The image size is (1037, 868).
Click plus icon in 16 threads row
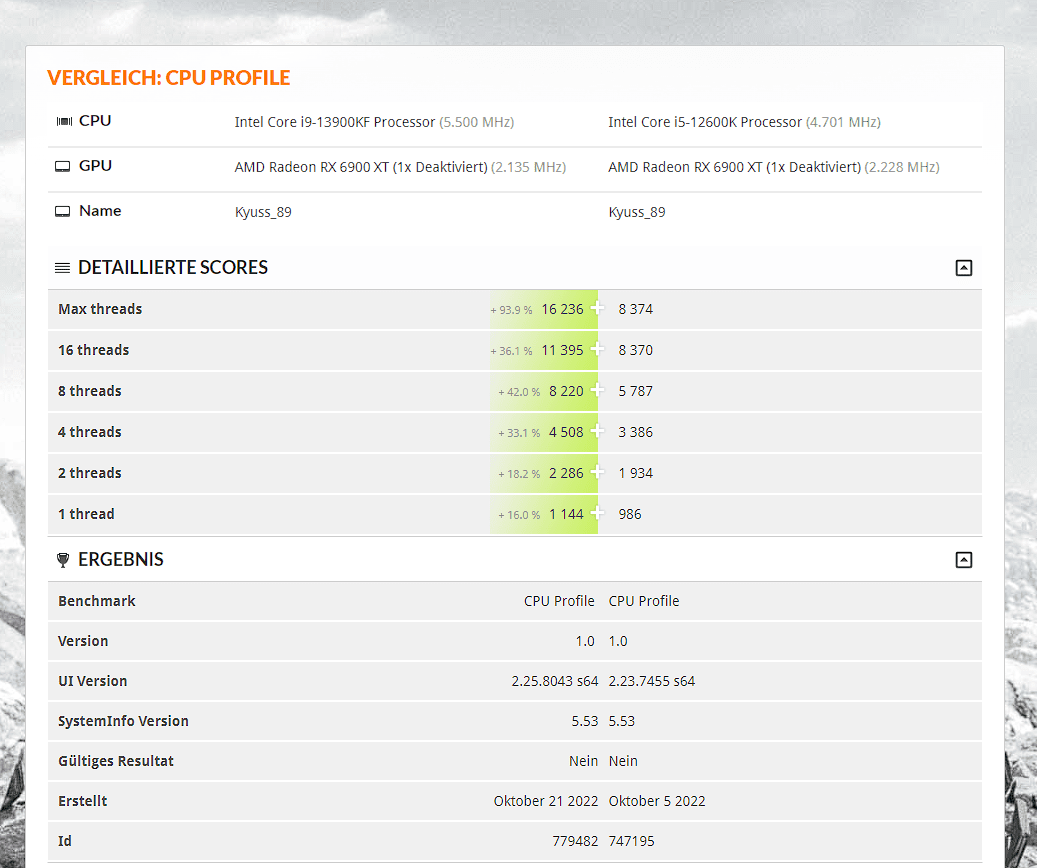597,349
